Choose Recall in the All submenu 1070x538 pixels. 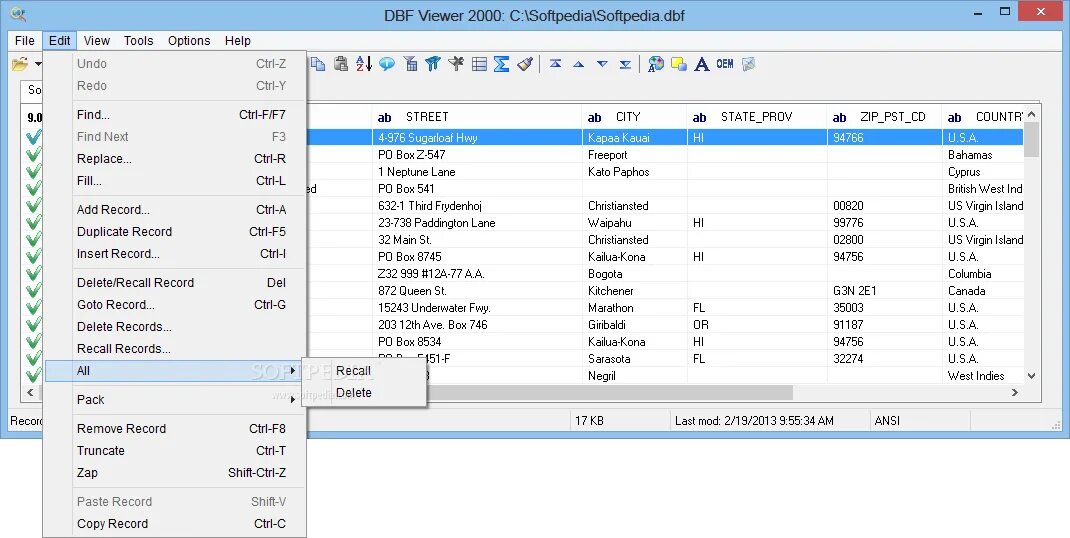[364, 371]
